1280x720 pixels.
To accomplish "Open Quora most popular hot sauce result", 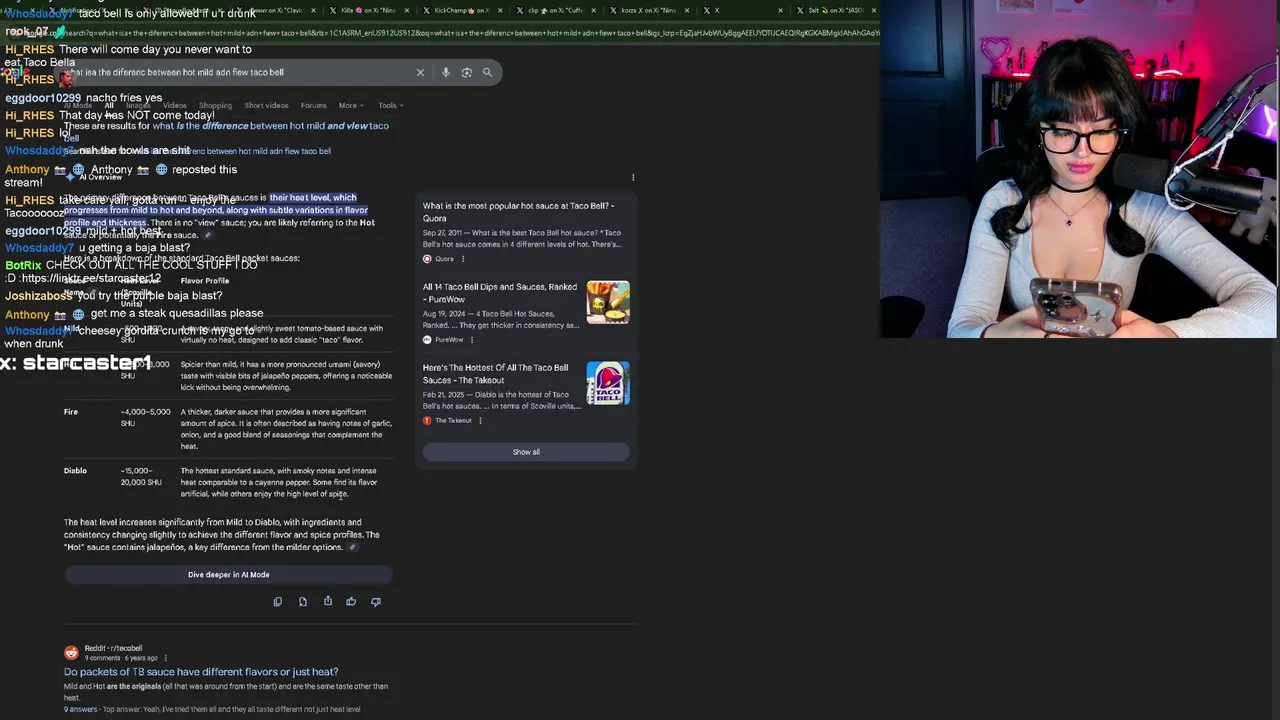I will (x=518, y=212).
